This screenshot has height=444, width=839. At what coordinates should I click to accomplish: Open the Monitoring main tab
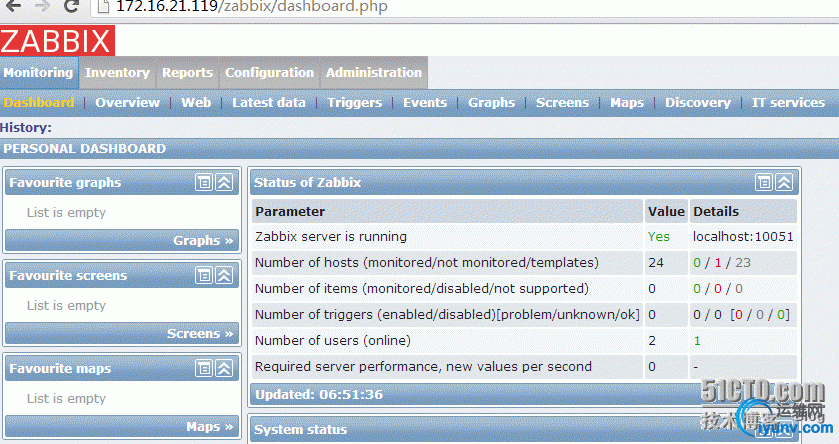coord(39,73)
